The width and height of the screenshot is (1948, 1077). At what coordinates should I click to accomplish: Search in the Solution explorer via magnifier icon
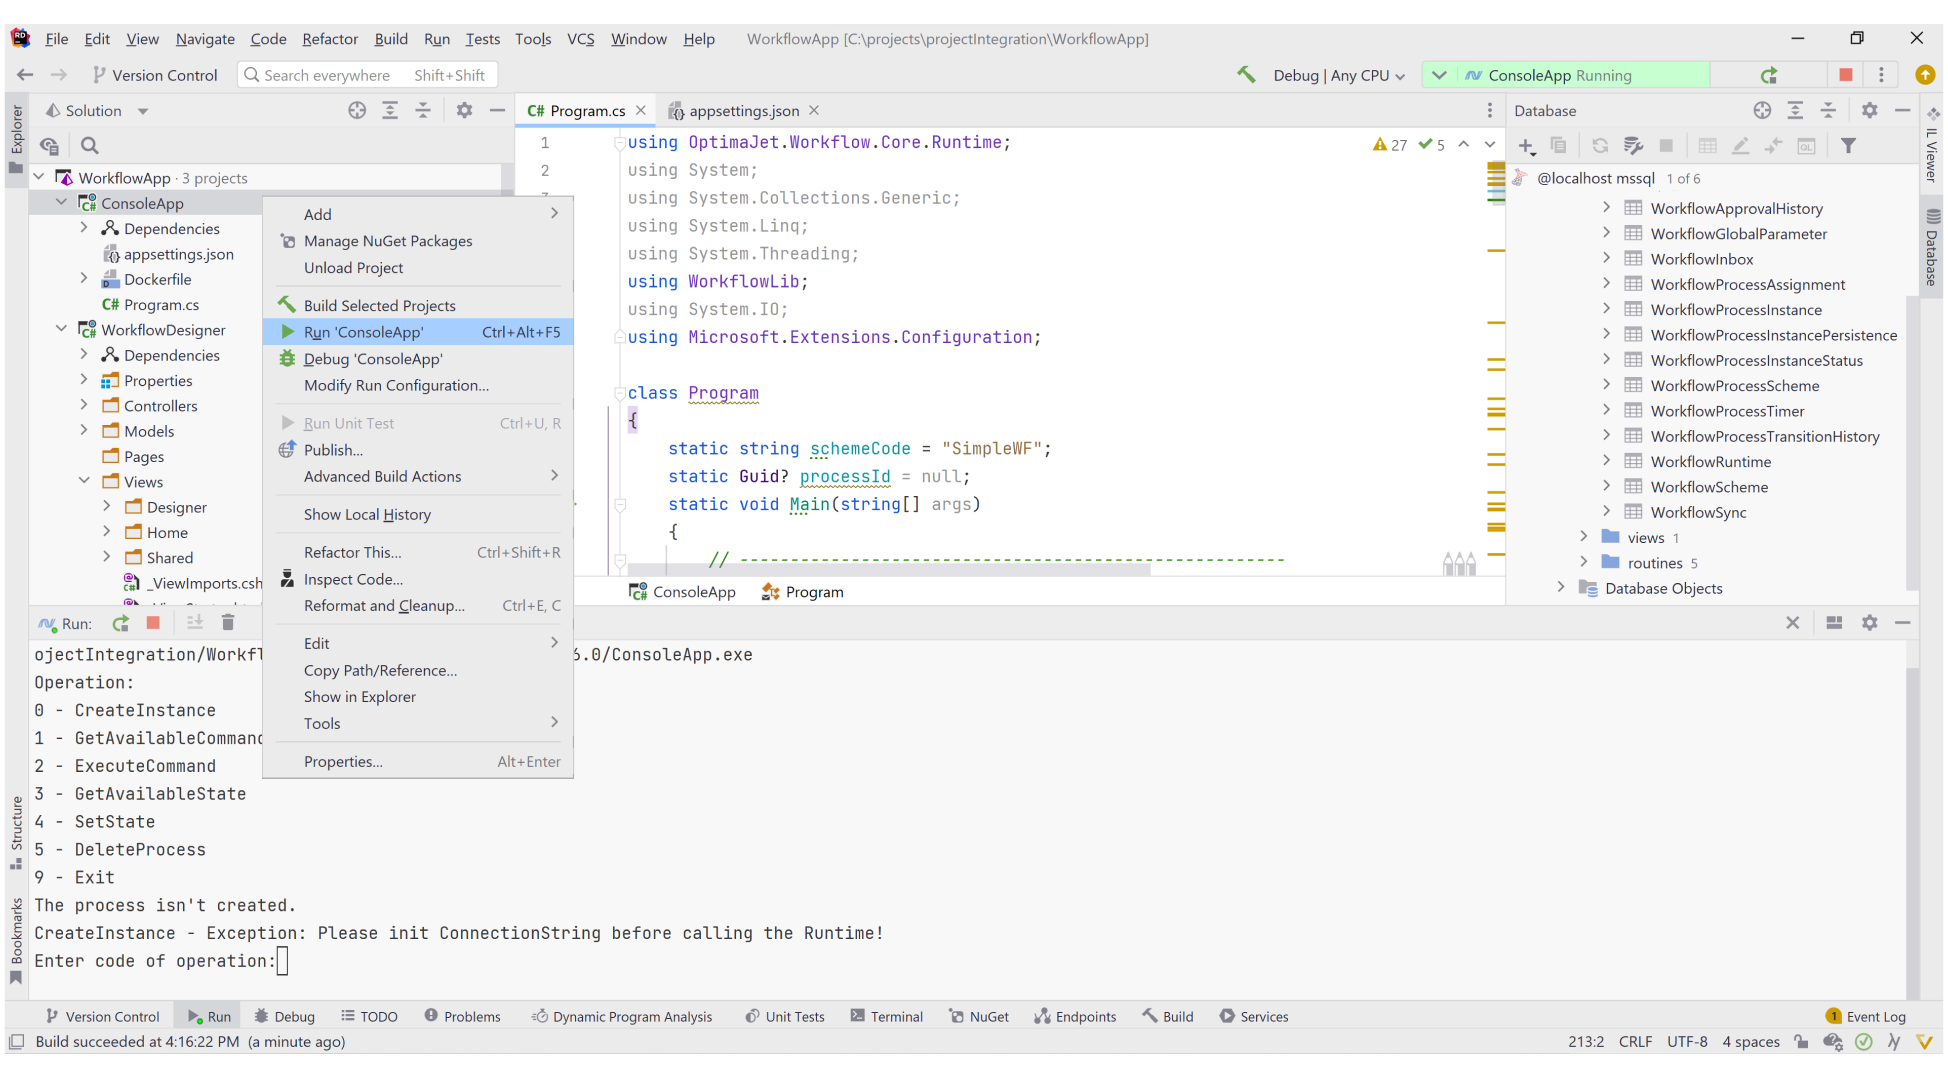click(x=89, y=146)
